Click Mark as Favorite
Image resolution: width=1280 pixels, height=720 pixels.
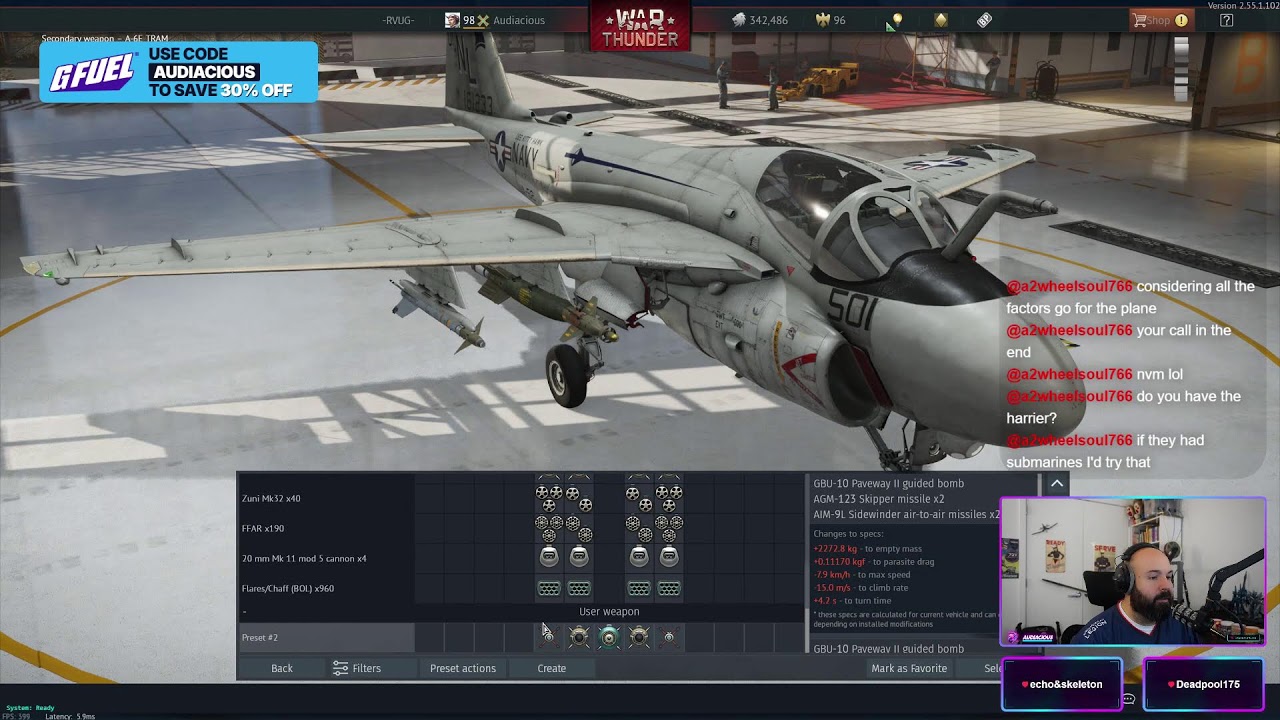pos(909,668)
